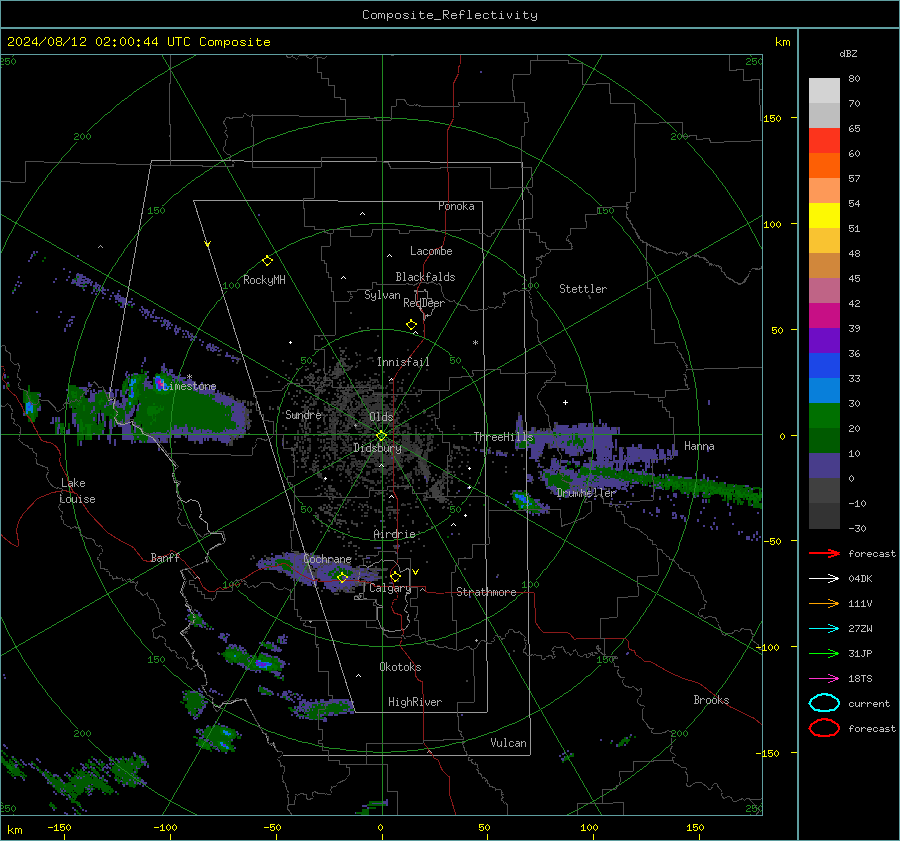Click the Didsbury city label
This screenshot has height=841, width=900.
377,448
